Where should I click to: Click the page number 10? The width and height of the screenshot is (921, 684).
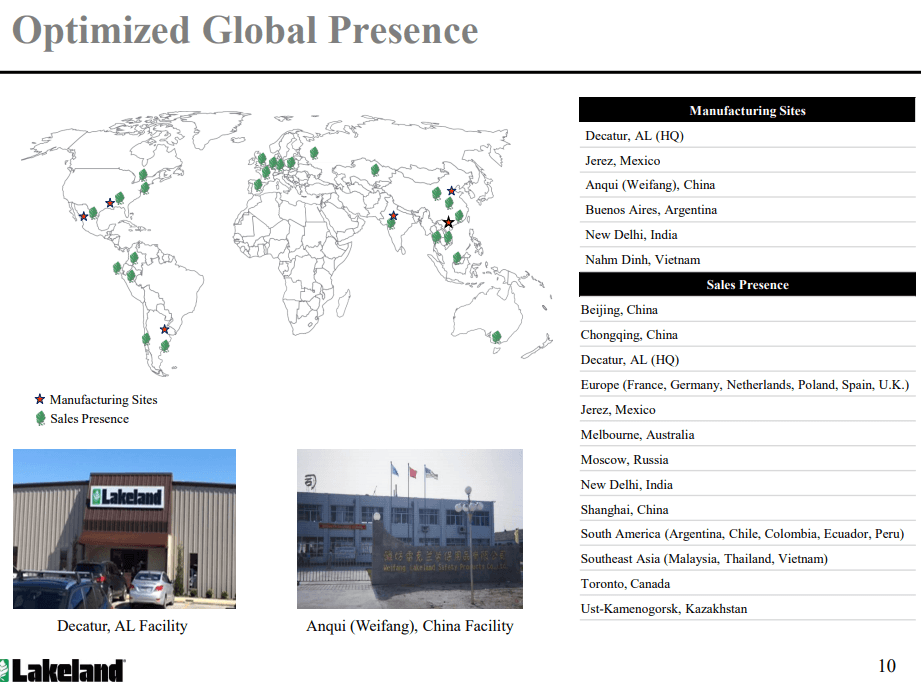[x=886, y=666]
